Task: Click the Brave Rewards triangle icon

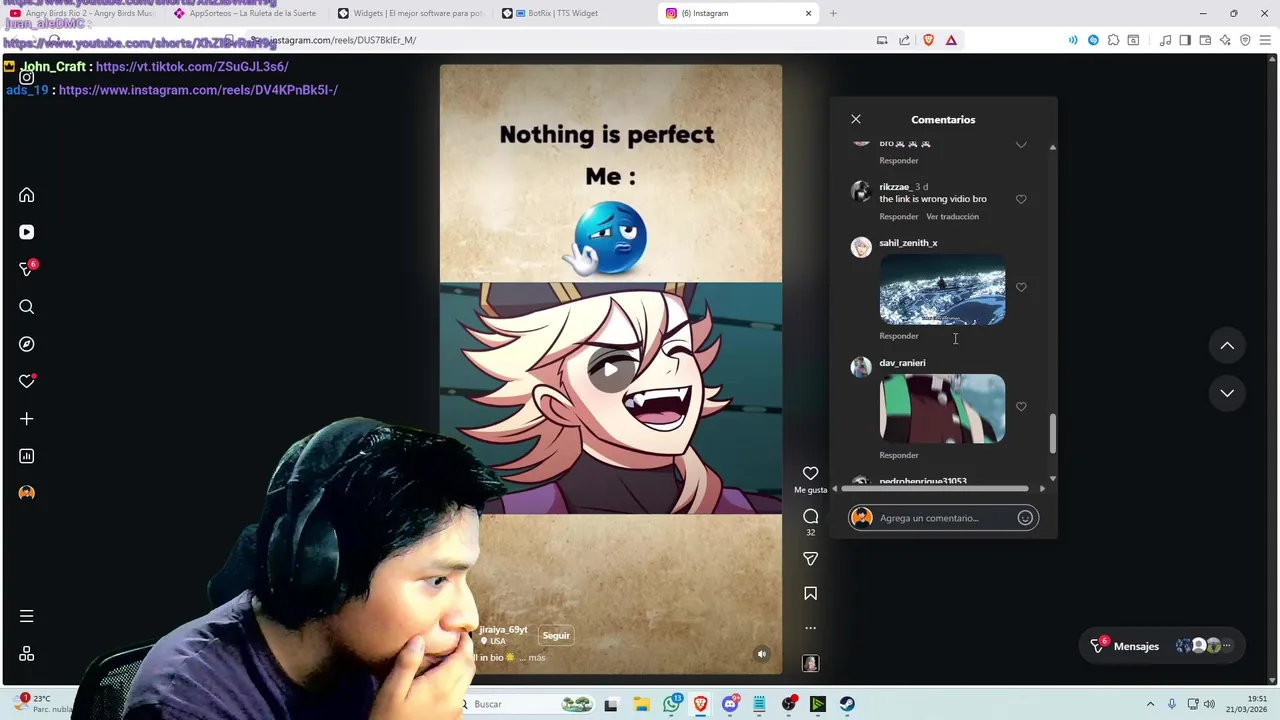Action: coord(951,40)
